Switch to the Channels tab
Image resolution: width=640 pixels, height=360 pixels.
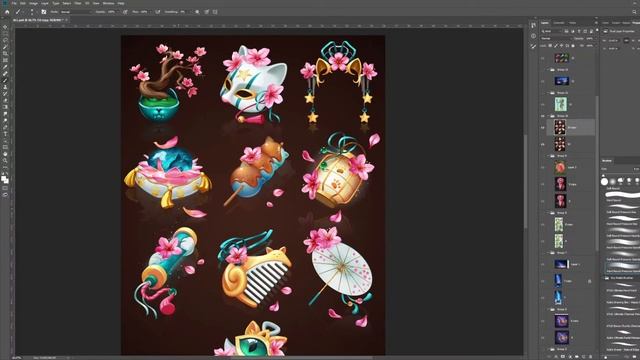click(x=559, y=23)
